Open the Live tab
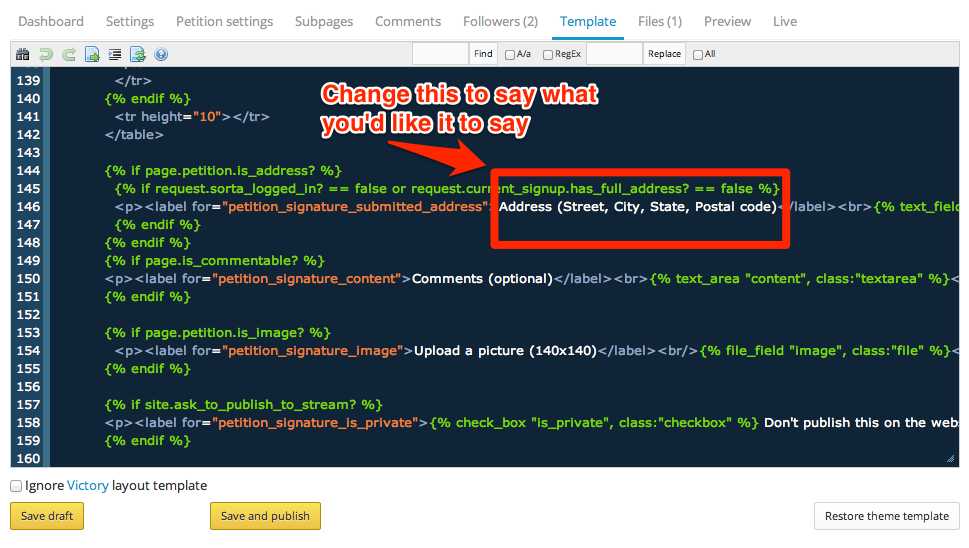969x548 pixels. coord(785,22)
